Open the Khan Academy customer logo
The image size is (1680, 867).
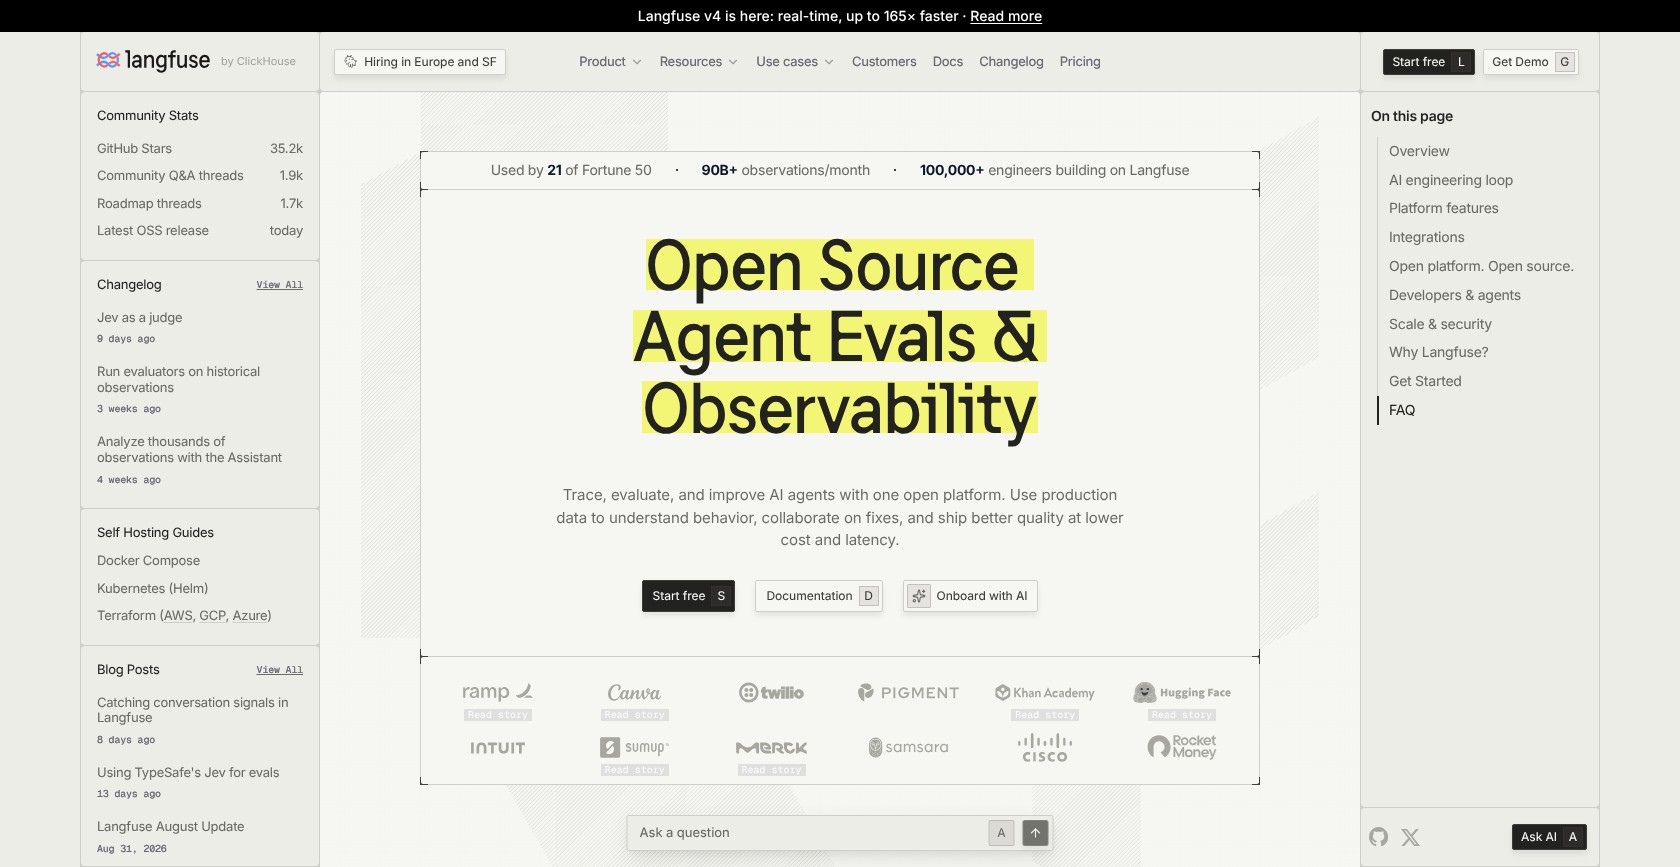coord(1045,692)
